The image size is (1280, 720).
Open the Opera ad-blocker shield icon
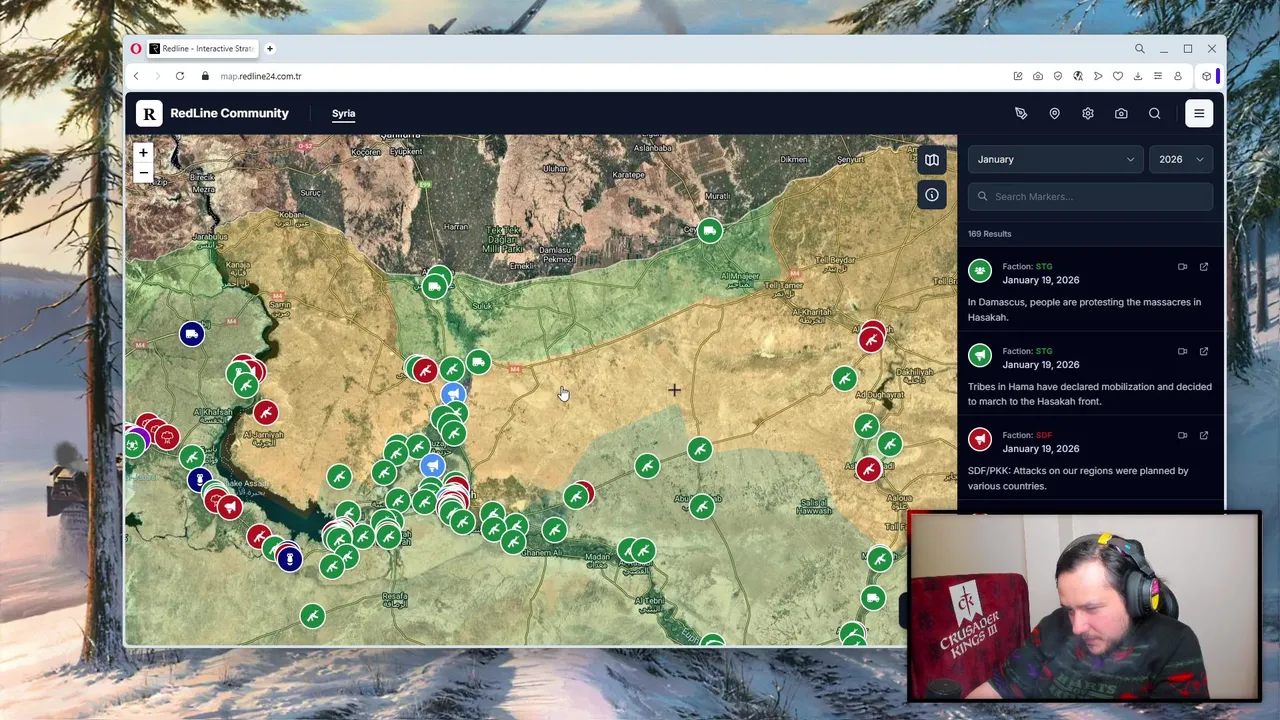coord(1058,76)
